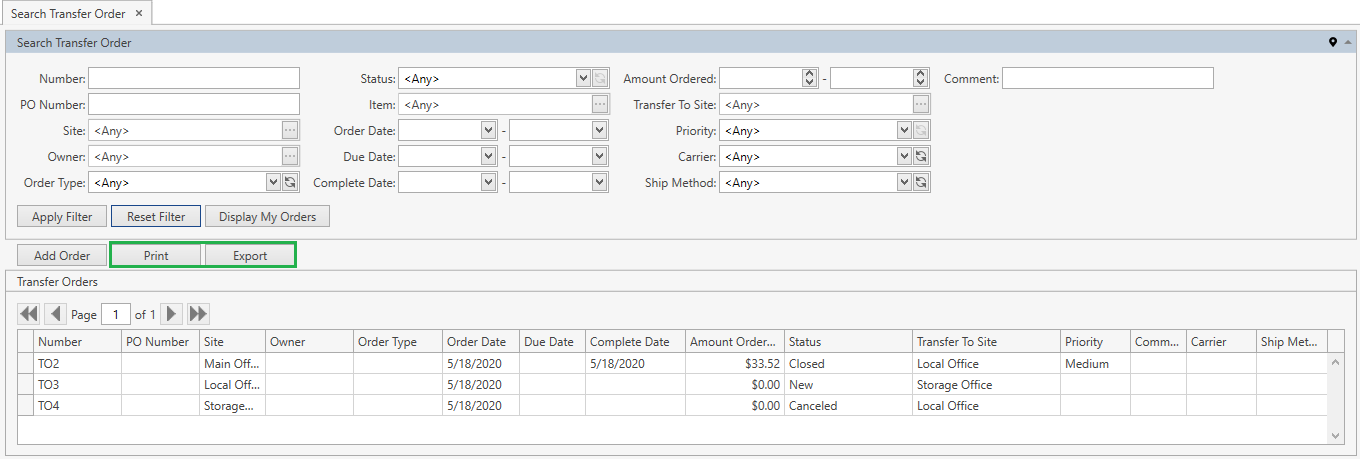This screenshot has height=462, width=1366.
Task: Go to the last page of results
Action: 198,314
